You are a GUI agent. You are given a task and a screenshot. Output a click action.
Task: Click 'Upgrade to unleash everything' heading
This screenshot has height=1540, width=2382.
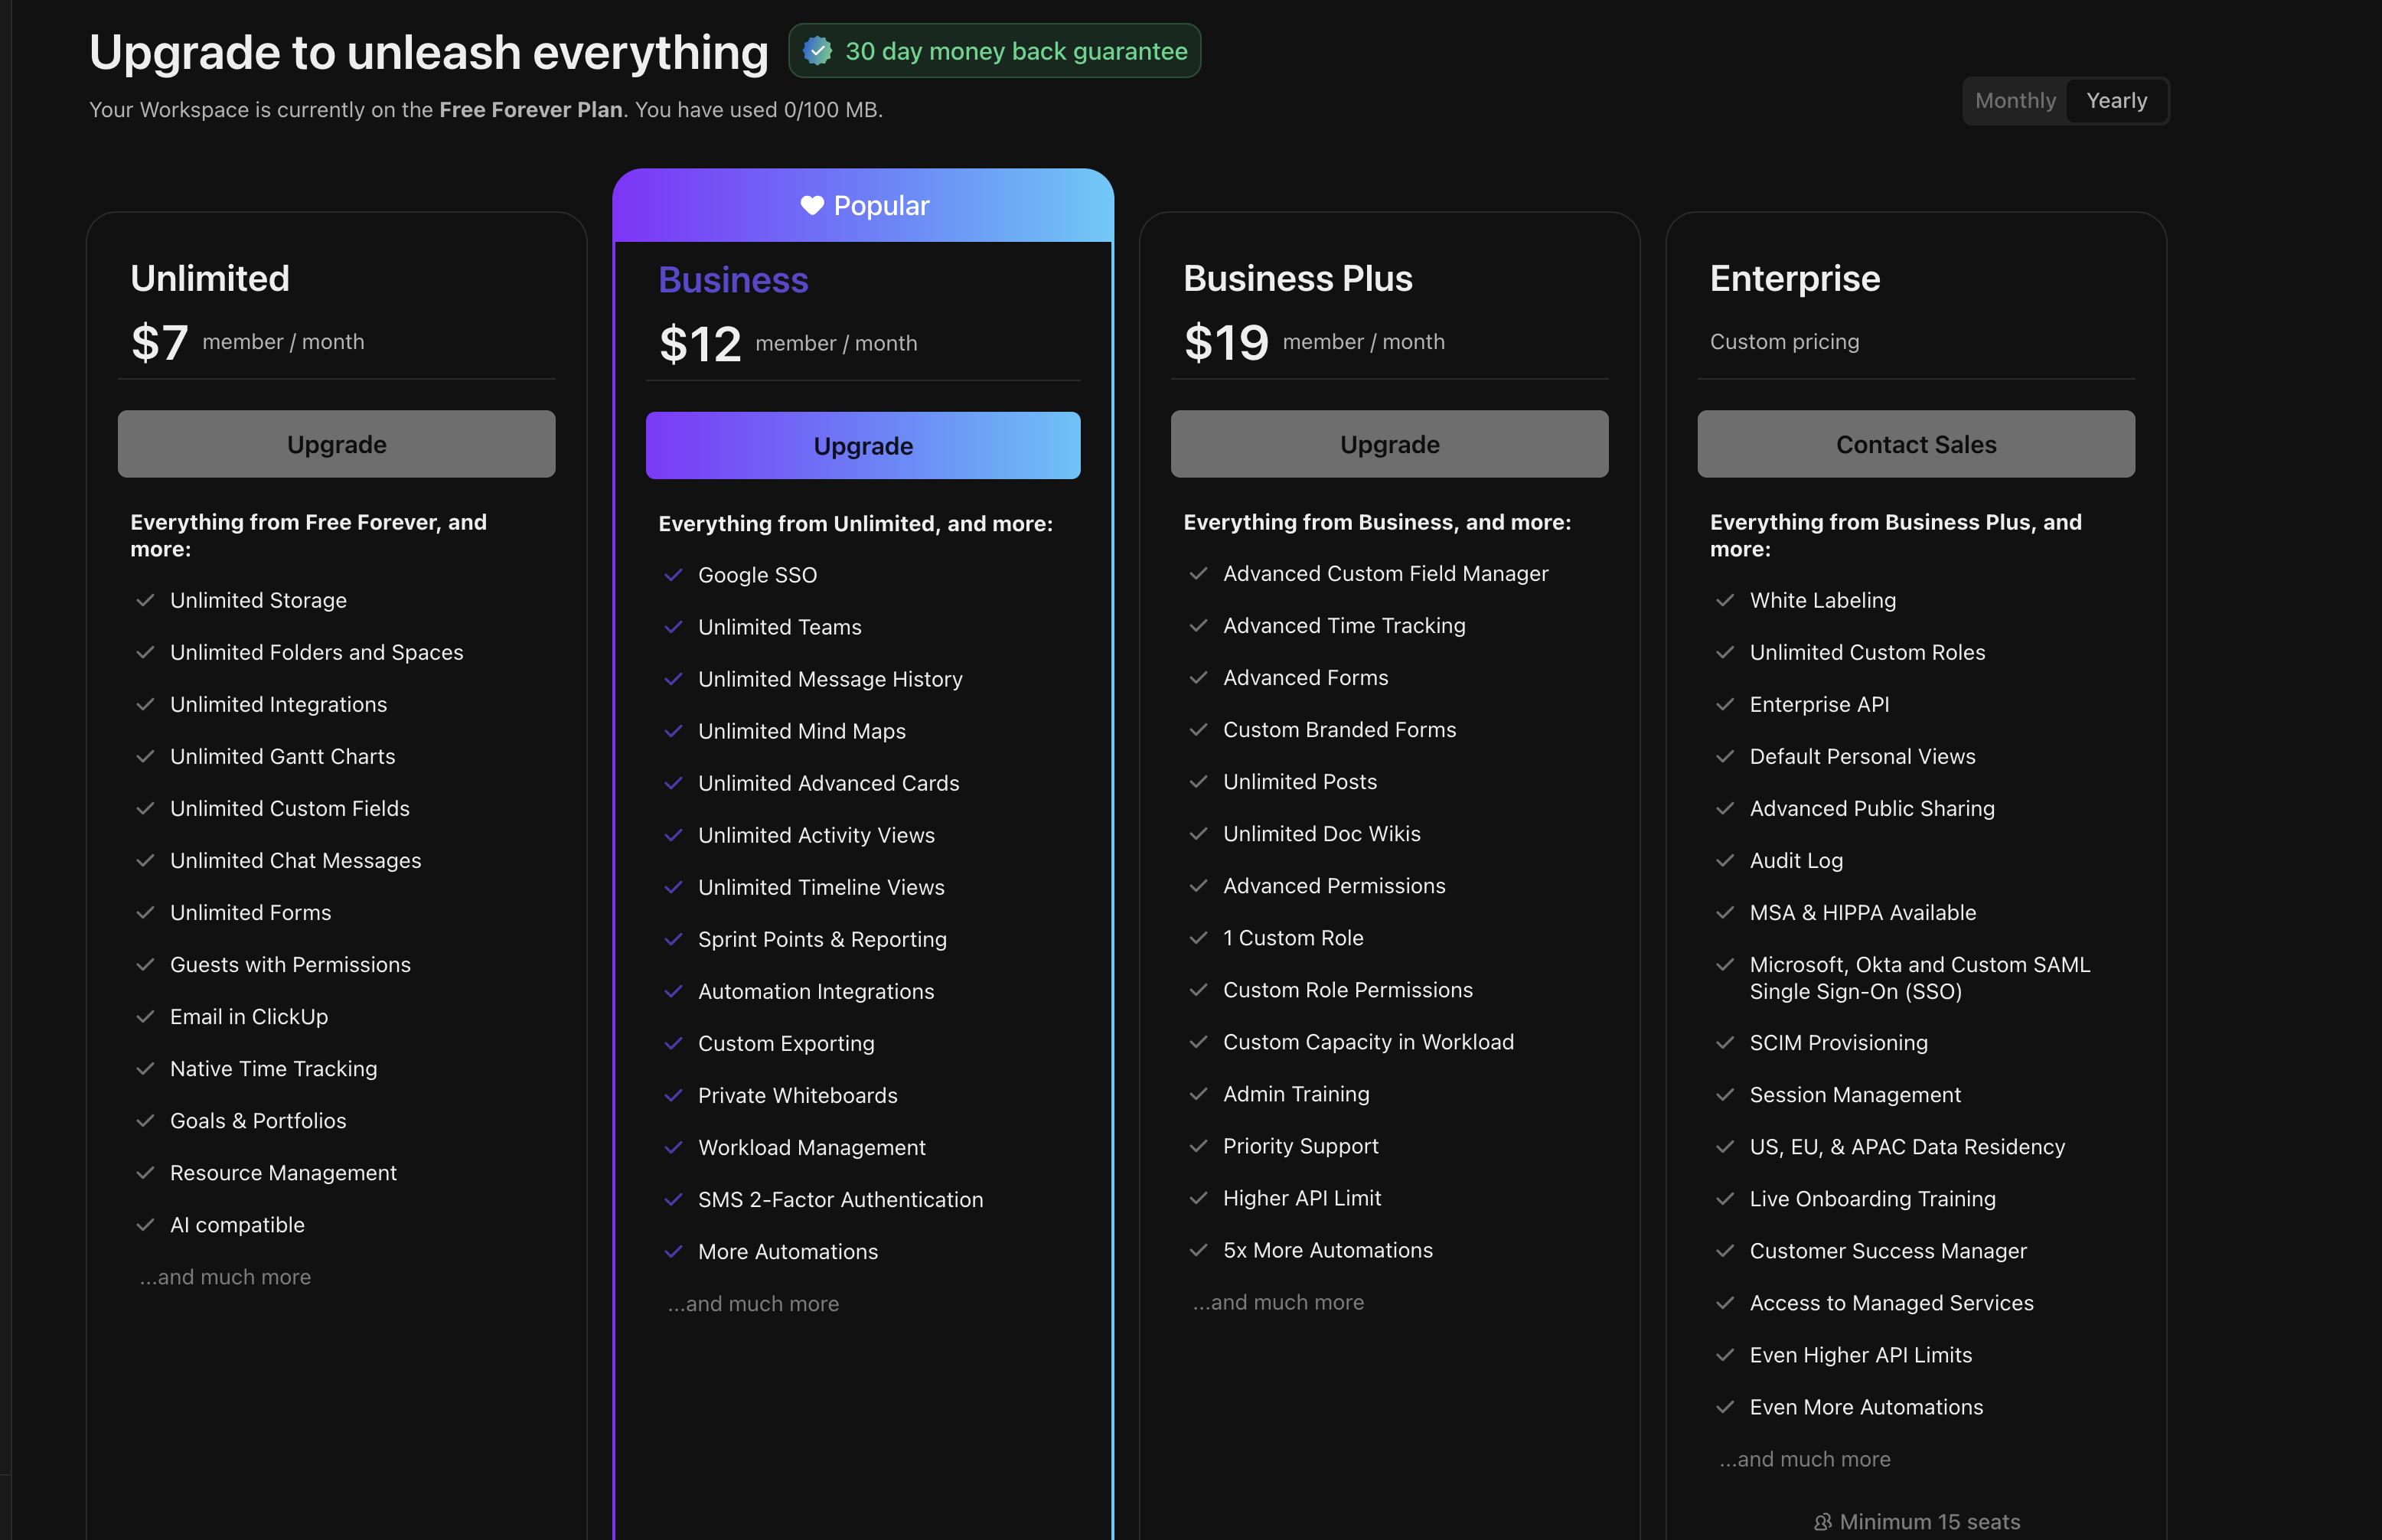tap(428, 52)
